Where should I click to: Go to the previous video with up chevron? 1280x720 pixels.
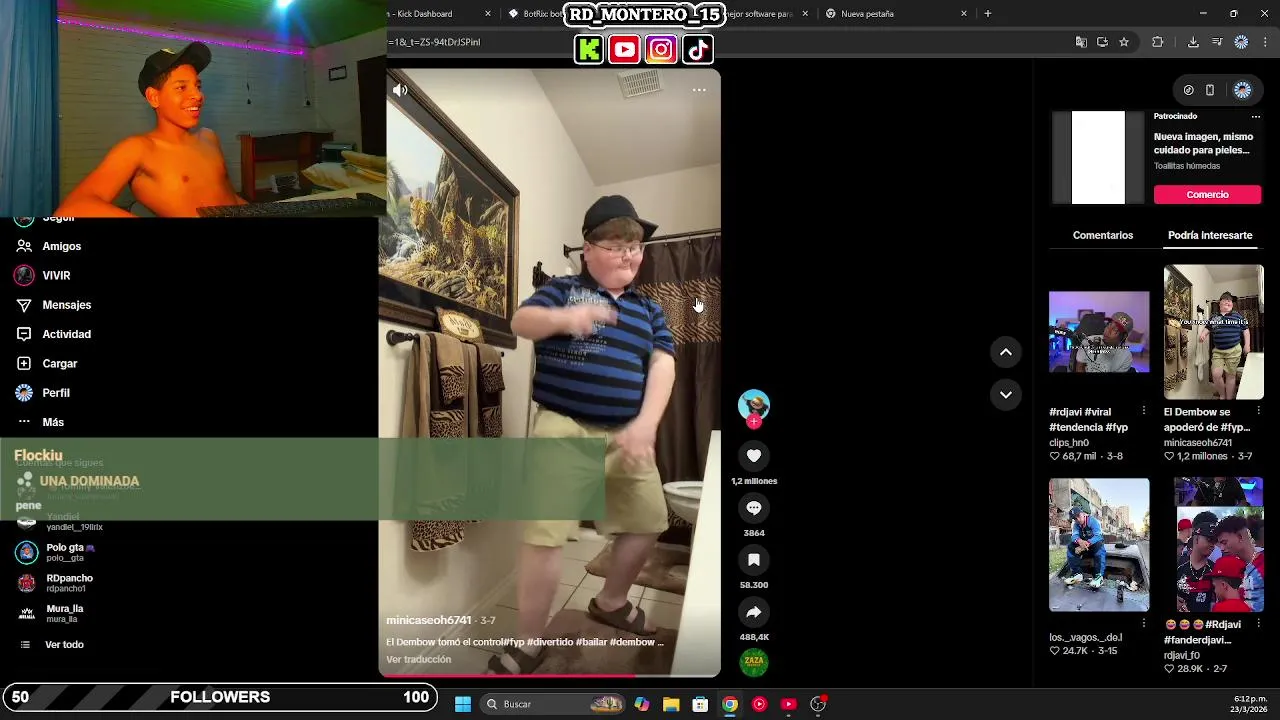(x=1006, y=352)
